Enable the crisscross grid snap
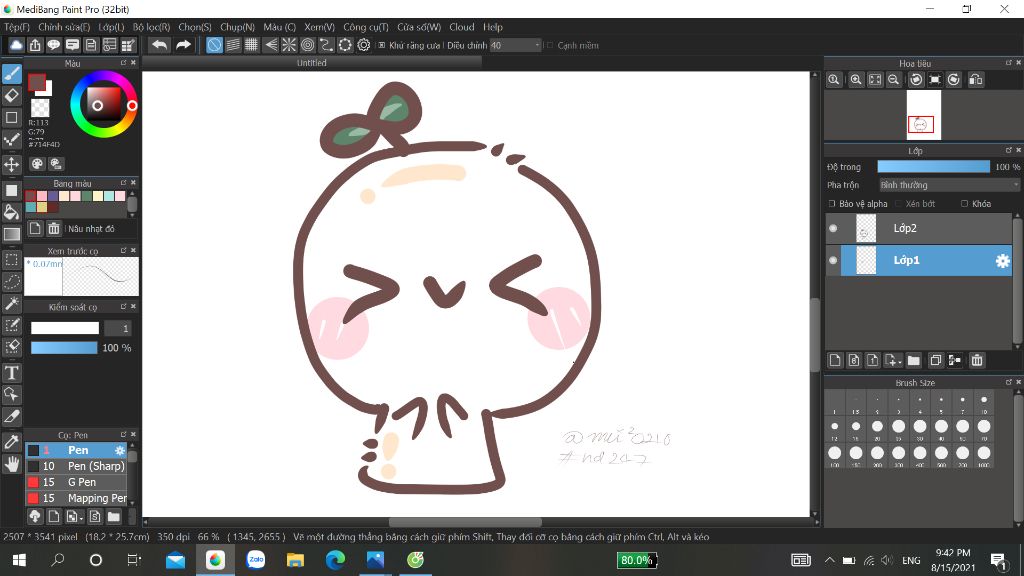This screenshot has height=576, width=1024. point(251,45)
